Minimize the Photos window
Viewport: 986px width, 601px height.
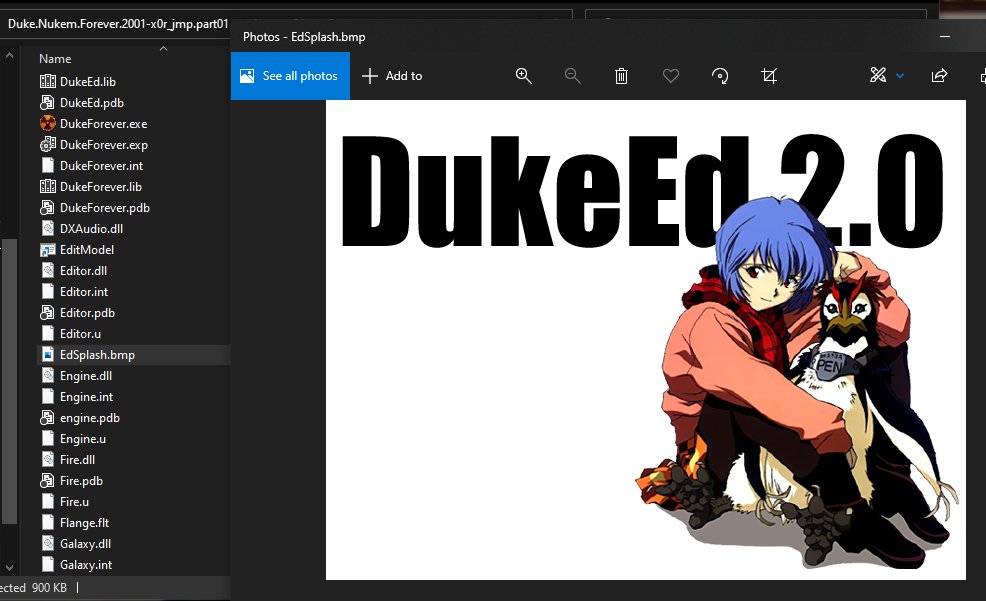click(x=944, y=36)
